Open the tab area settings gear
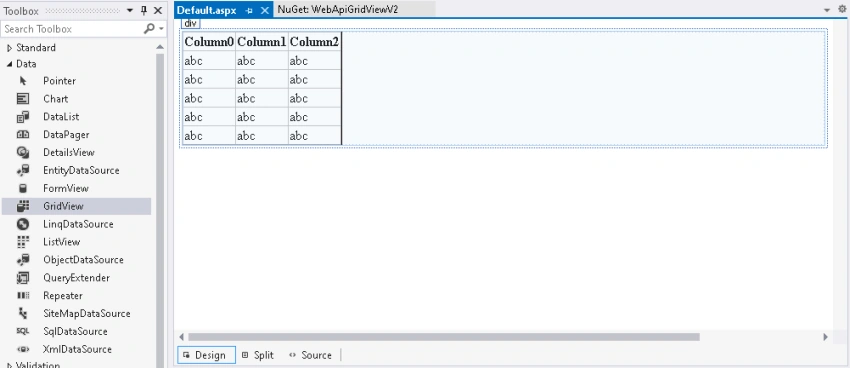This screenshot has width=850, height=368. point(842,9)
